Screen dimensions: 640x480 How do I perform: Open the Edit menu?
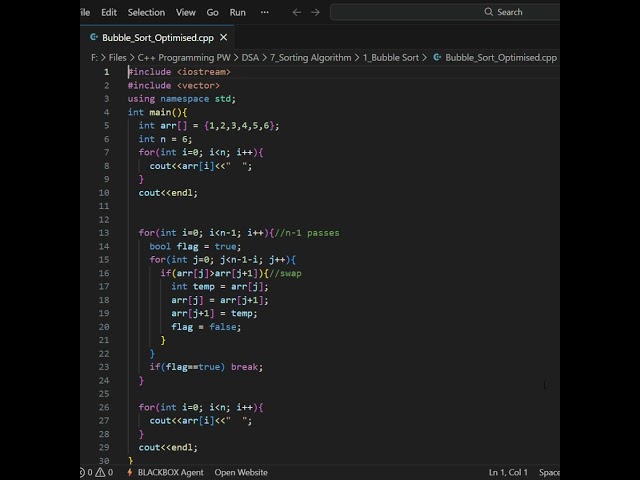[x=109, y=12]
